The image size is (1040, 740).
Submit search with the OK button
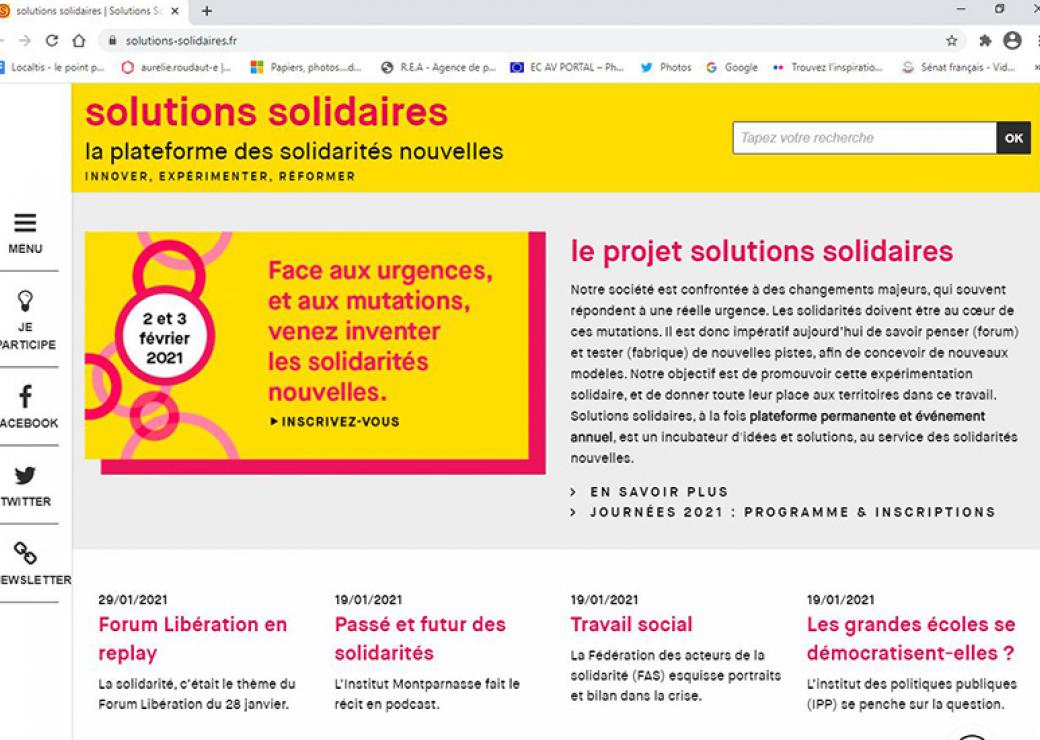(1013, 138)
